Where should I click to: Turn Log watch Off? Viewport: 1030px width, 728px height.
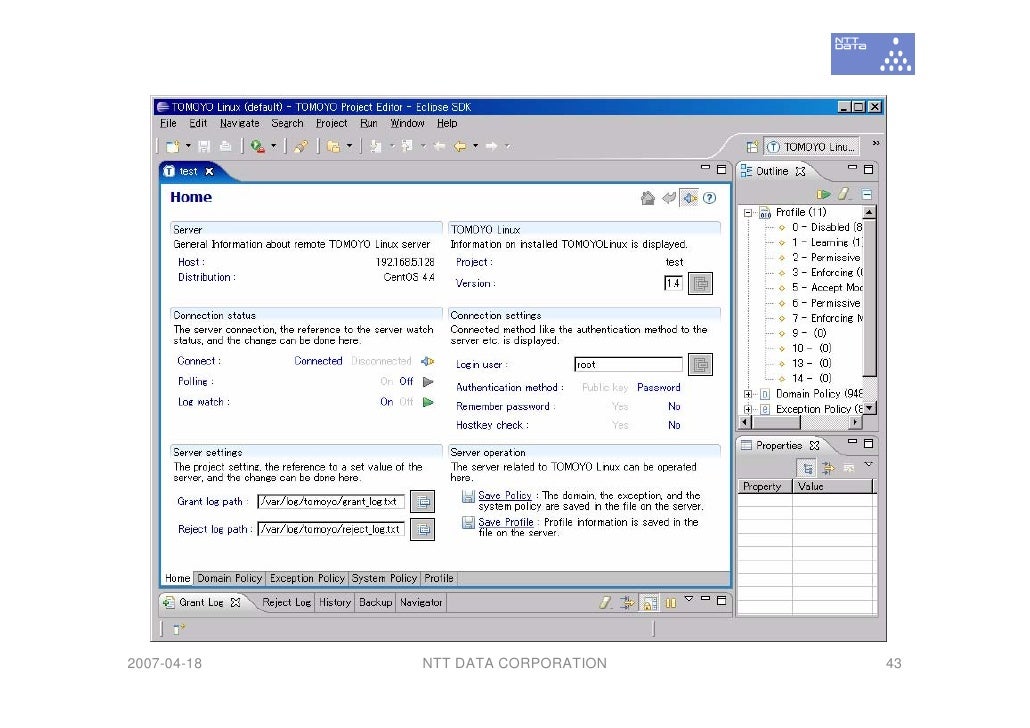point(406,402)
